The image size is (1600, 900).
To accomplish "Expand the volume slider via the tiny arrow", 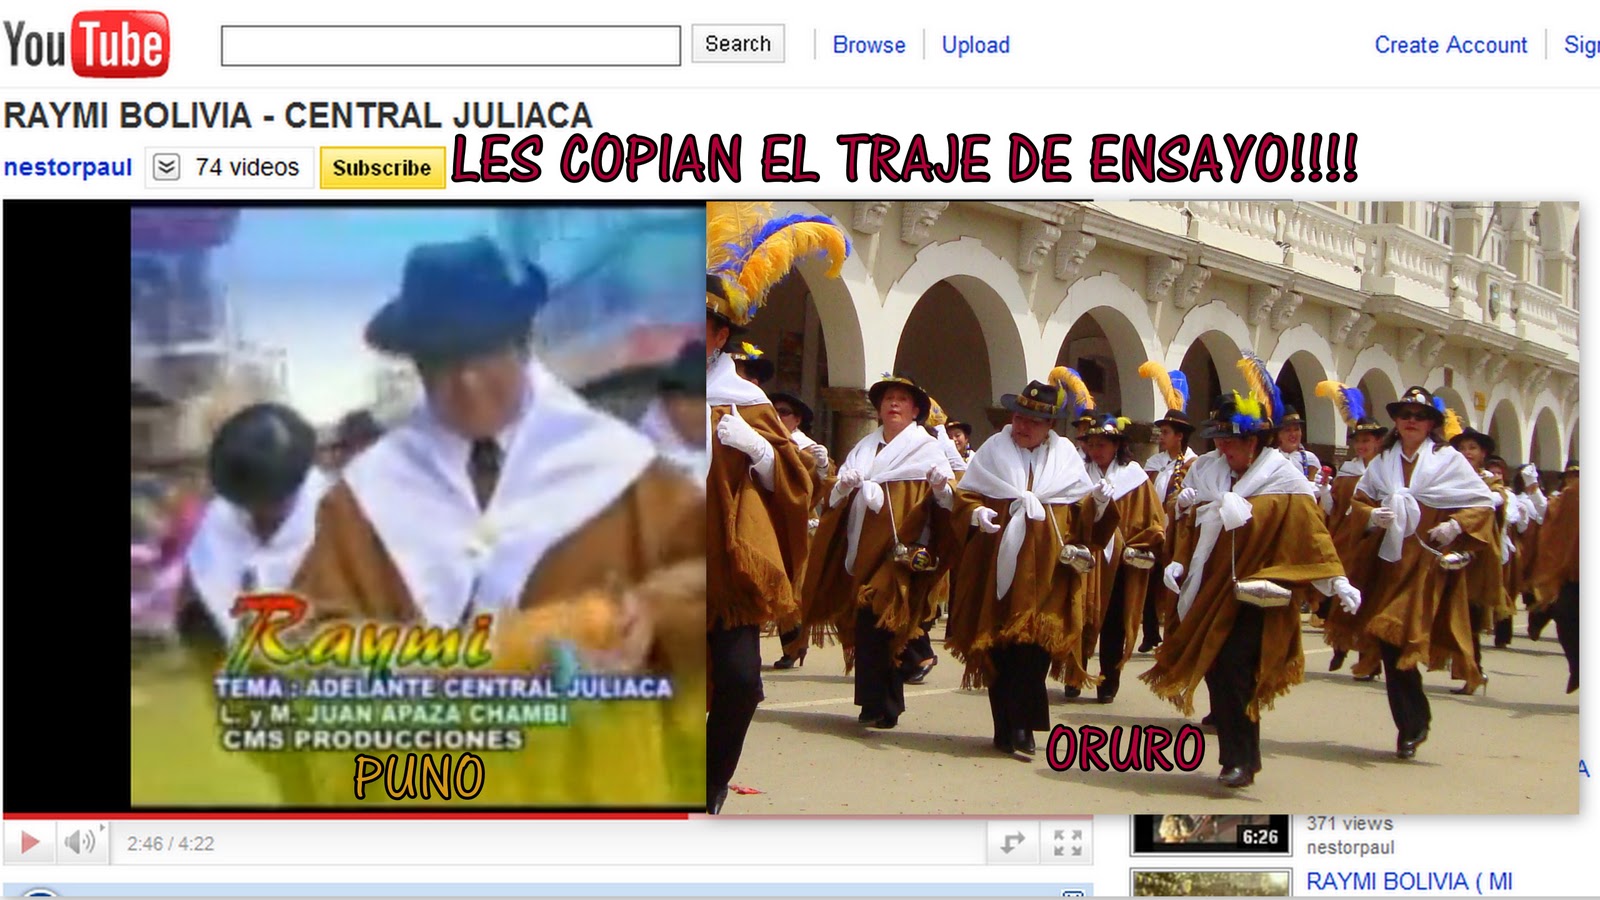I will coord(103,828).
